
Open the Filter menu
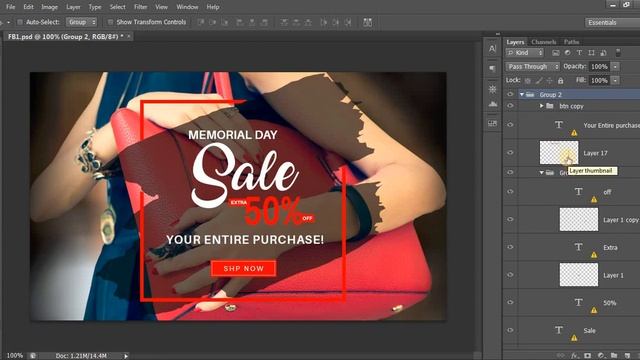[141, 7]
